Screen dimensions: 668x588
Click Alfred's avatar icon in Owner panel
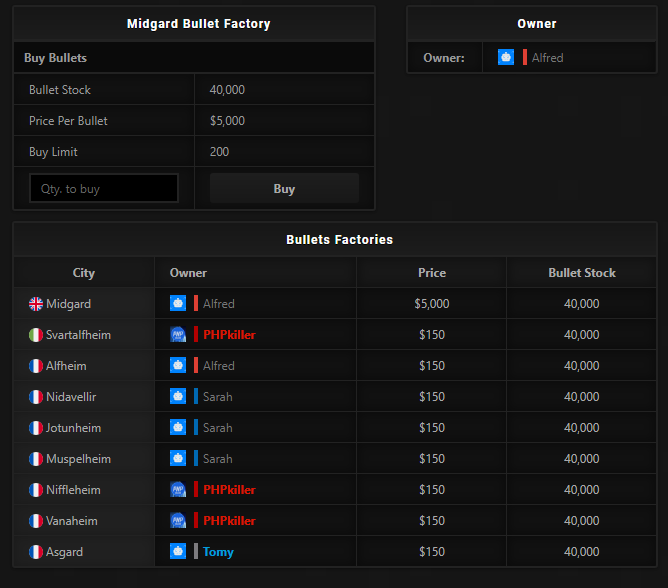click(506, 58)
